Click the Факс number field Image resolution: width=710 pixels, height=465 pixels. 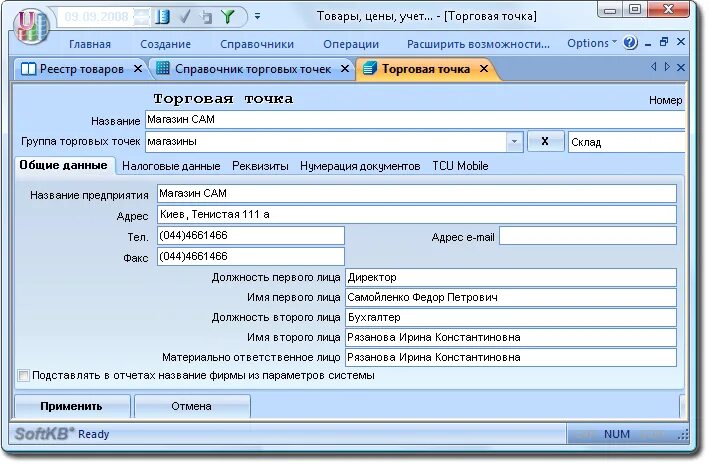[251, 256]
